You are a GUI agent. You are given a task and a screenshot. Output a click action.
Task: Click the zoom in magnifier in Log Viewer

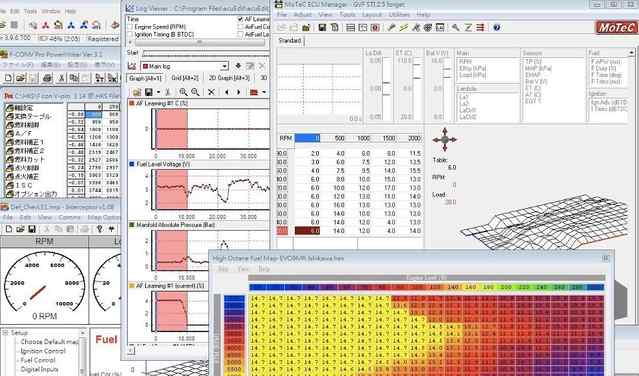183,92
